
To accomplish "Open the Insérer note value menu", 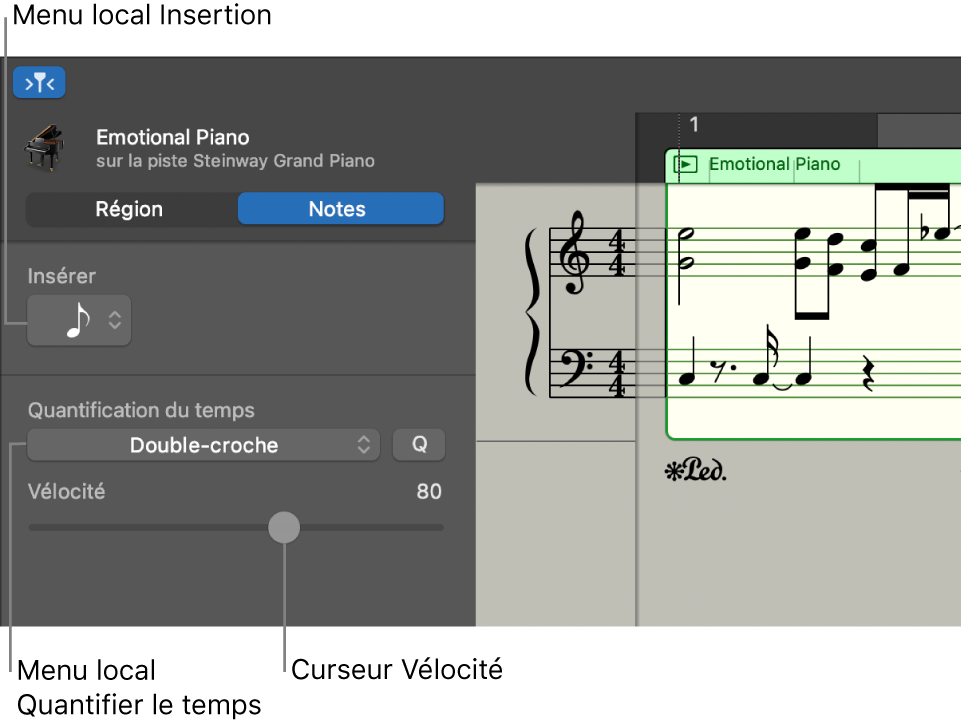I will [79, 320].
